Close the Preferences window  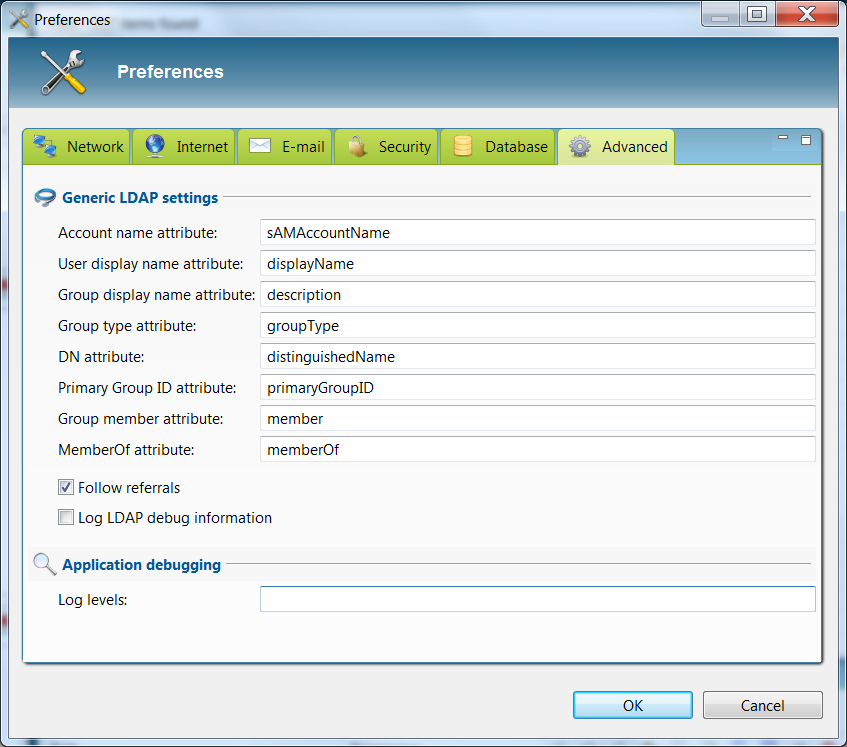pos(806,14)
